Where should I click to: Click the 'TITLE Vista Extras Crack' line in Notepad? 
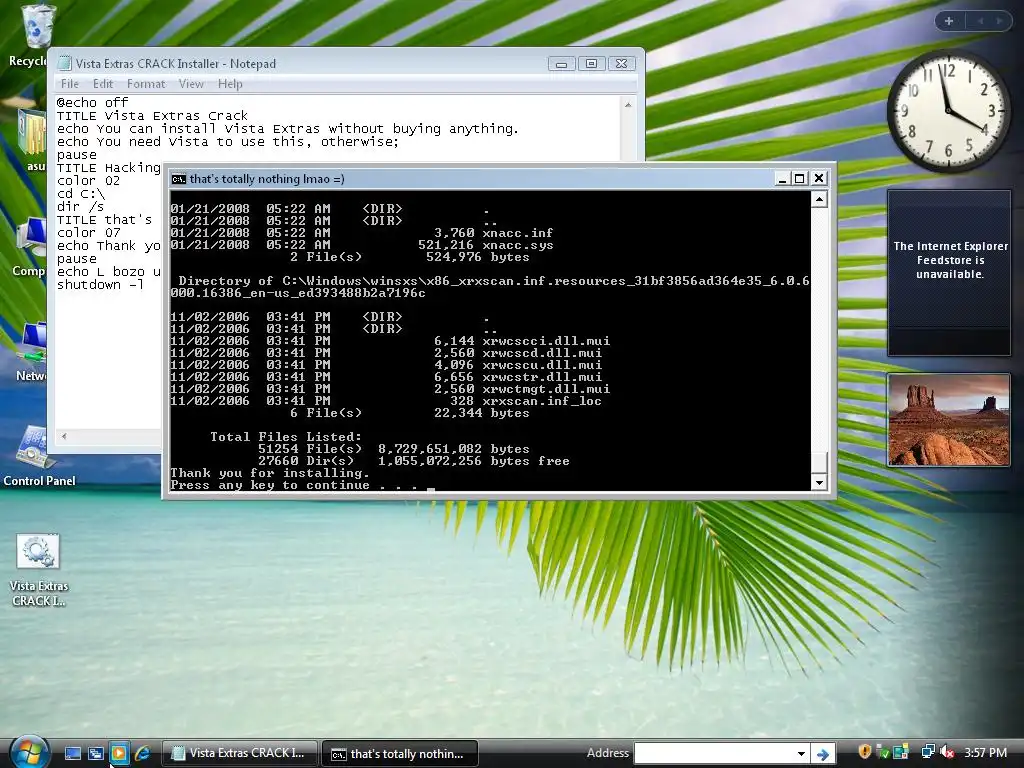pyautogui.click(x=152, y=116)
